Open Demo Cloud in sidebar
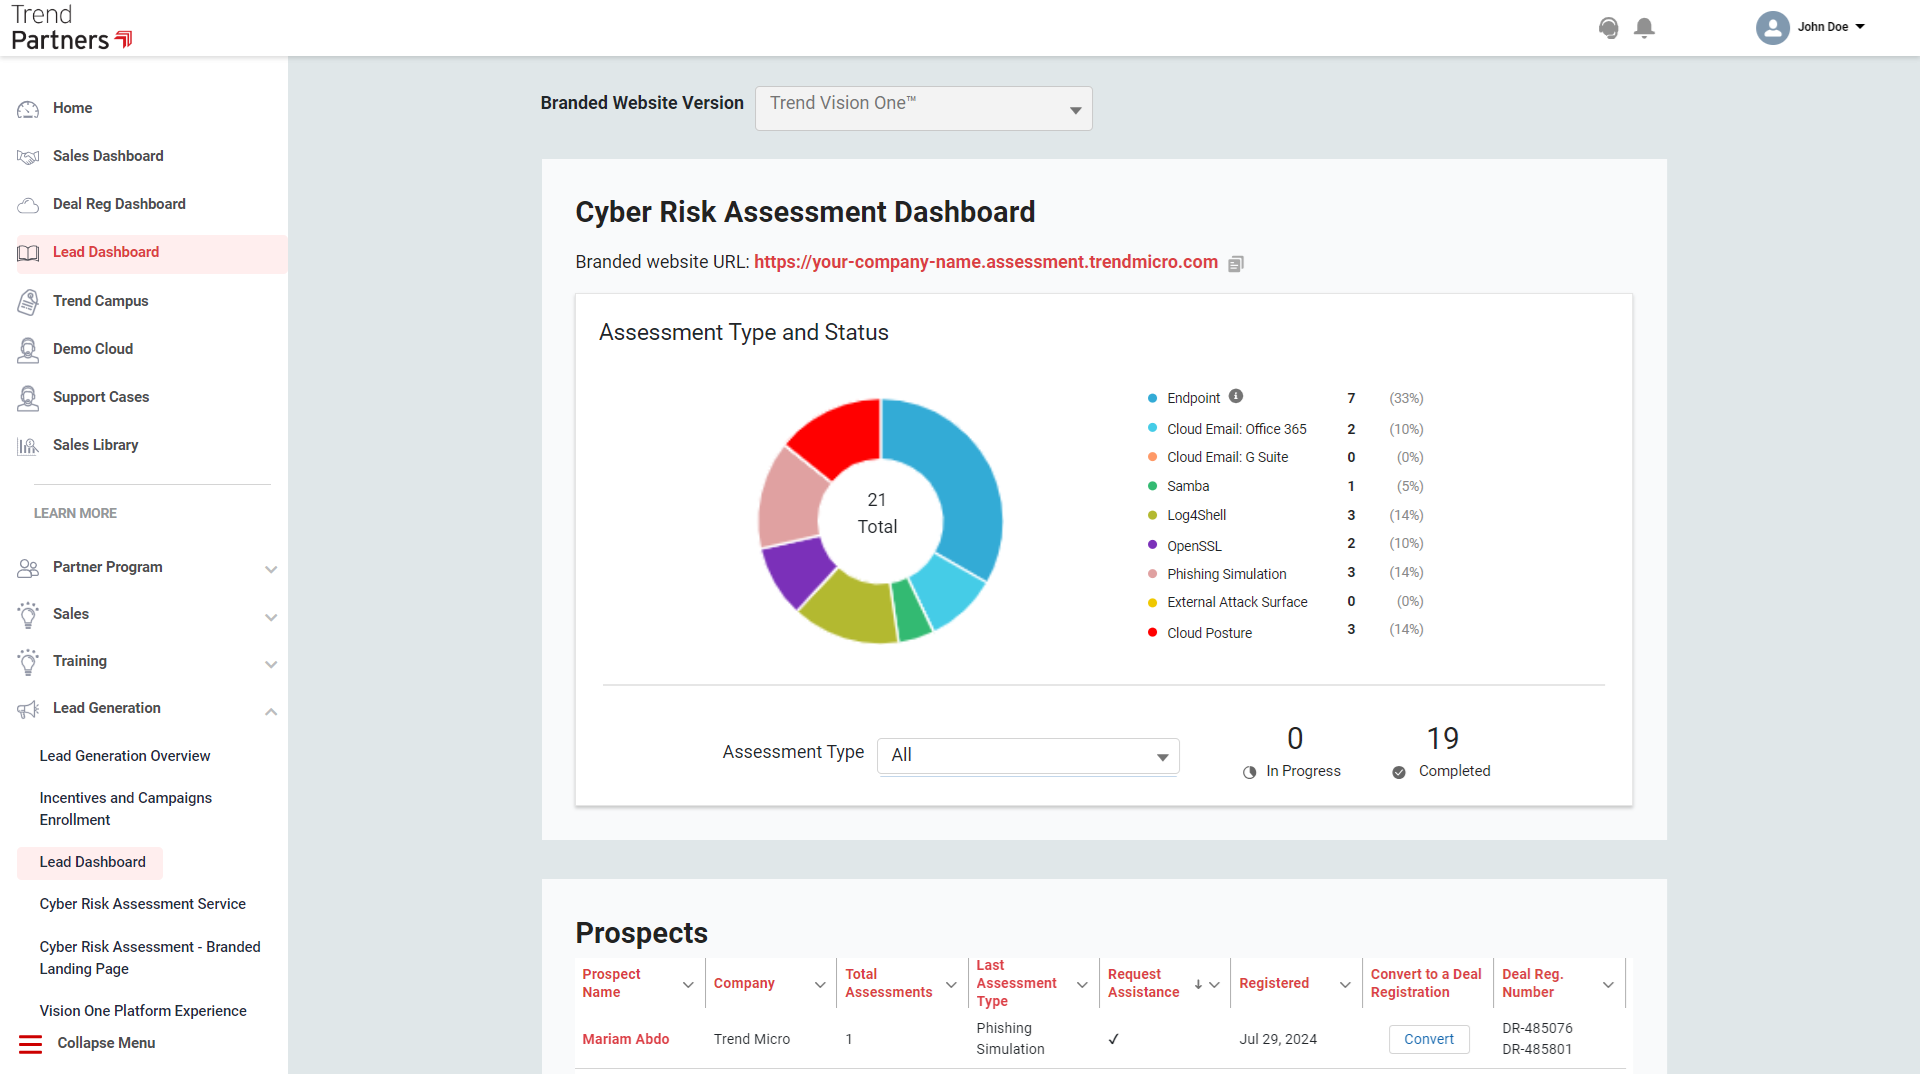Screen dimensions: 1920x1080 (x=92, y=349)
